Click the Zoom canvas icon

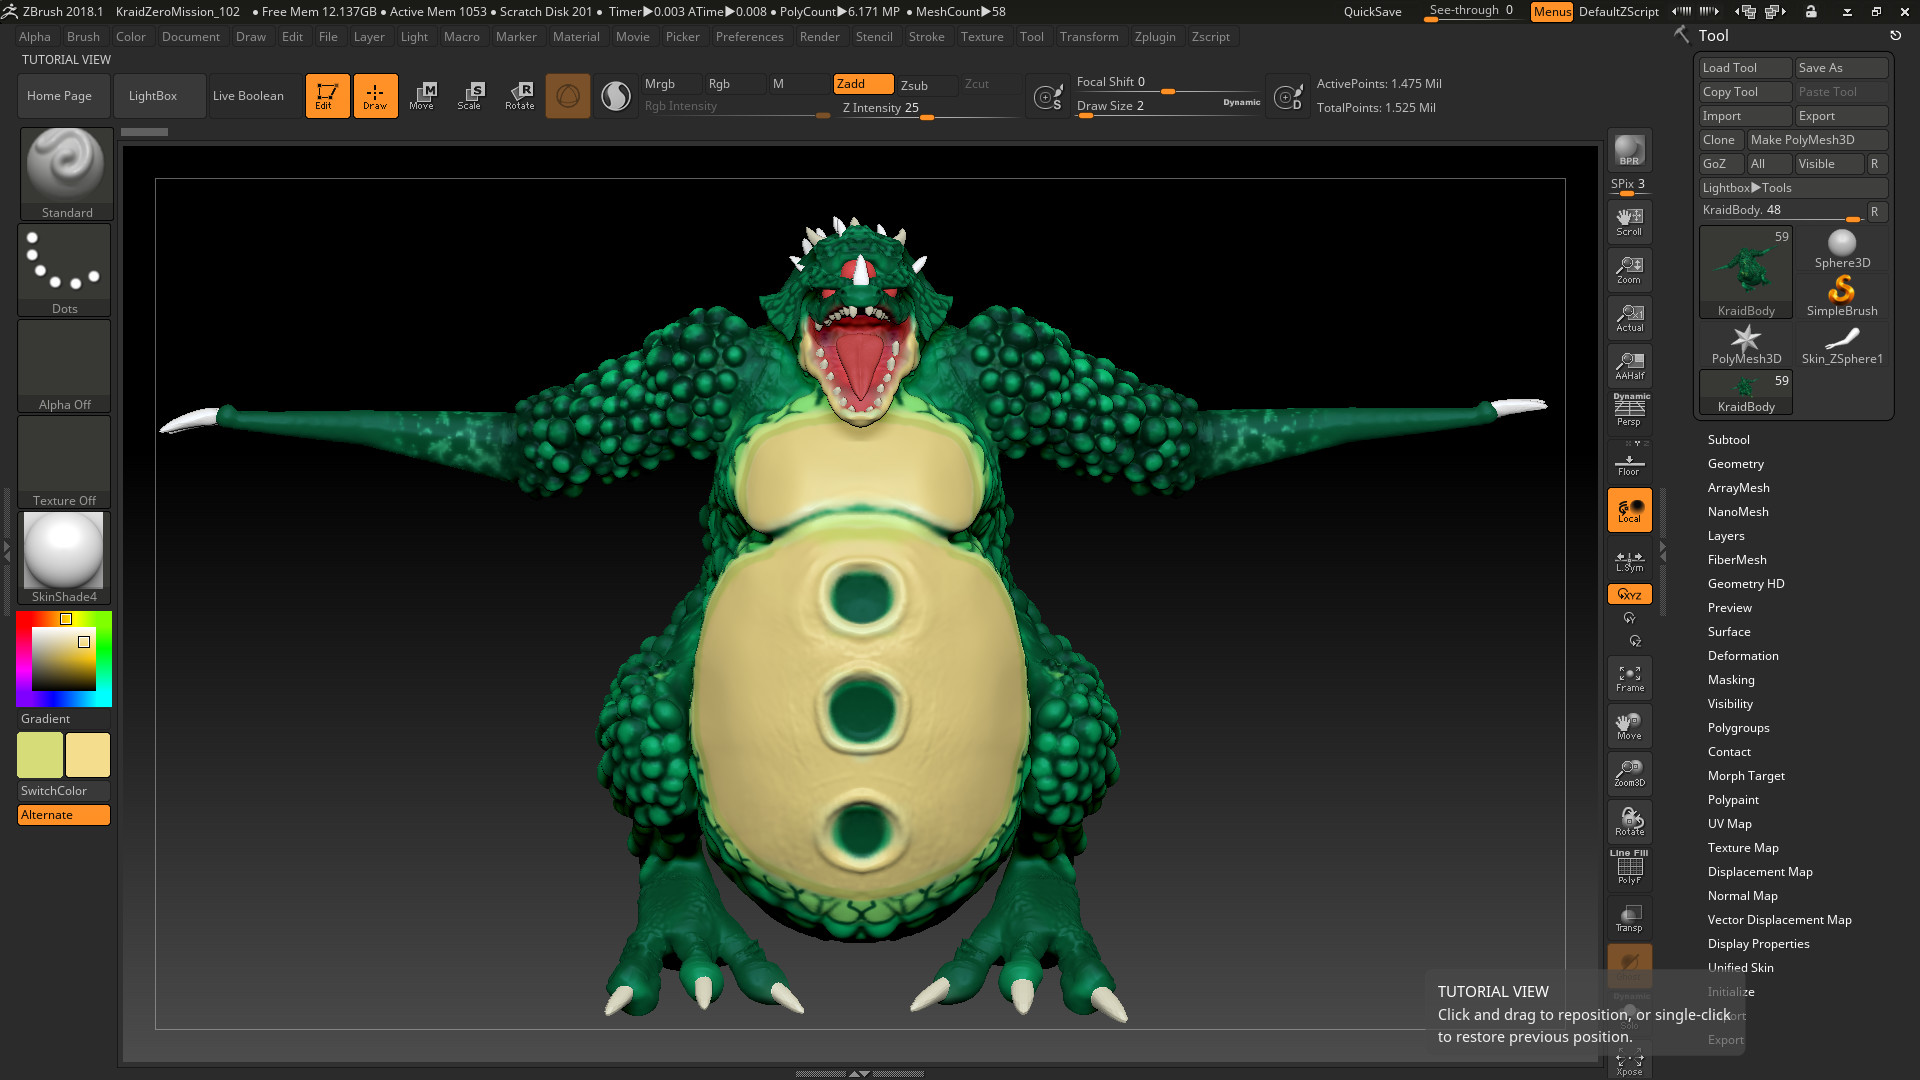pyautogui.click(x=1629, y=270)
